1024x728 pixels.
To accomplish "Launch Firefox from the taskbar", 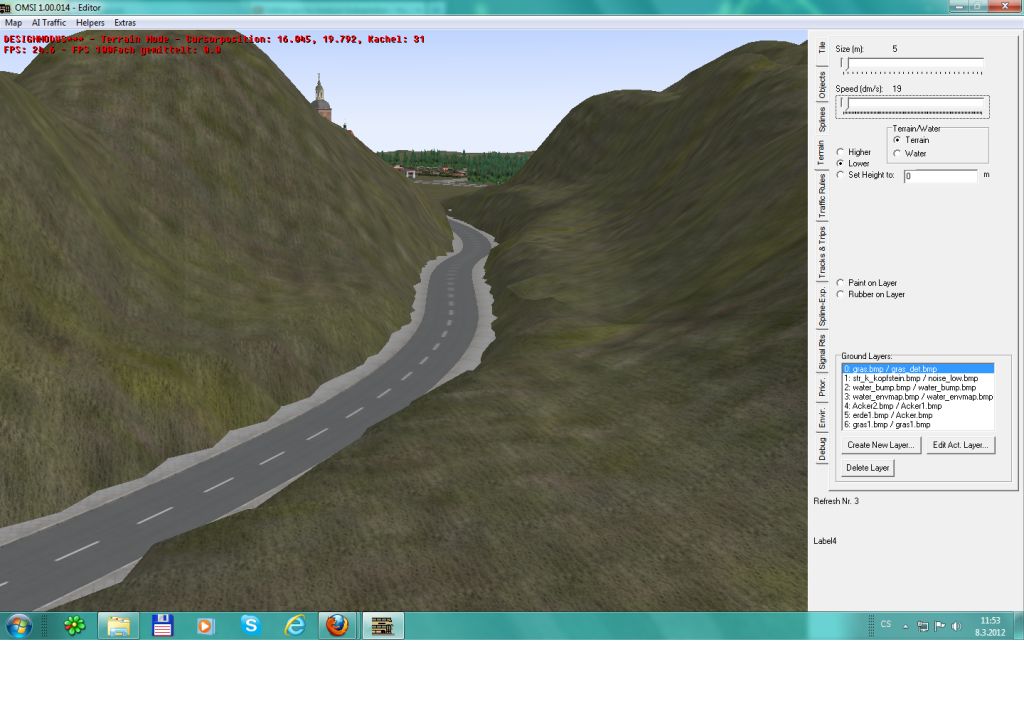I will [x=337, y=626].
